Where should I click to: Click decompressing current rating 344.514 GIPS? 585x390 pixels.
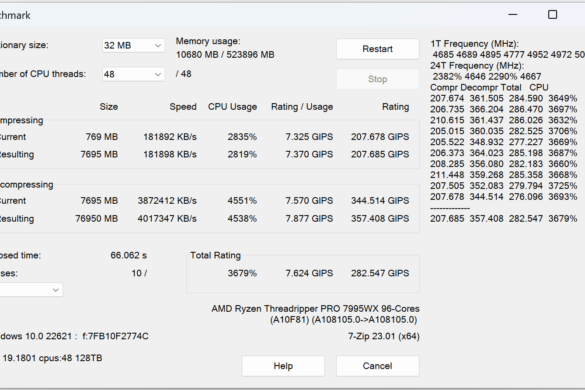click(x=380, y=201)
